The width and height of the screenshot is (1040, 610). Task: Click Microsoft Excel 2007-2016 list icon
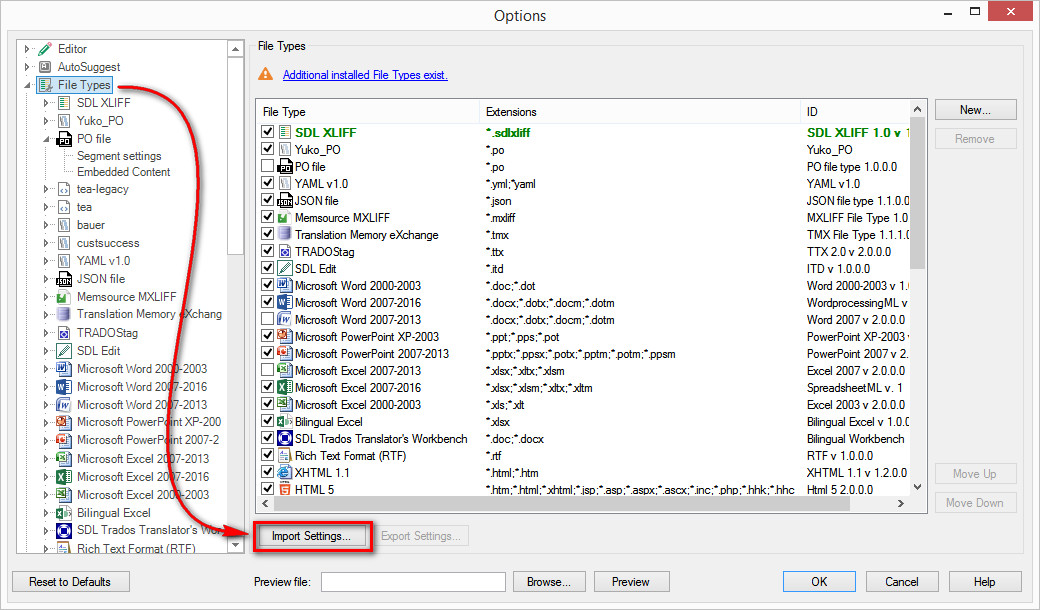coord(285,387)
